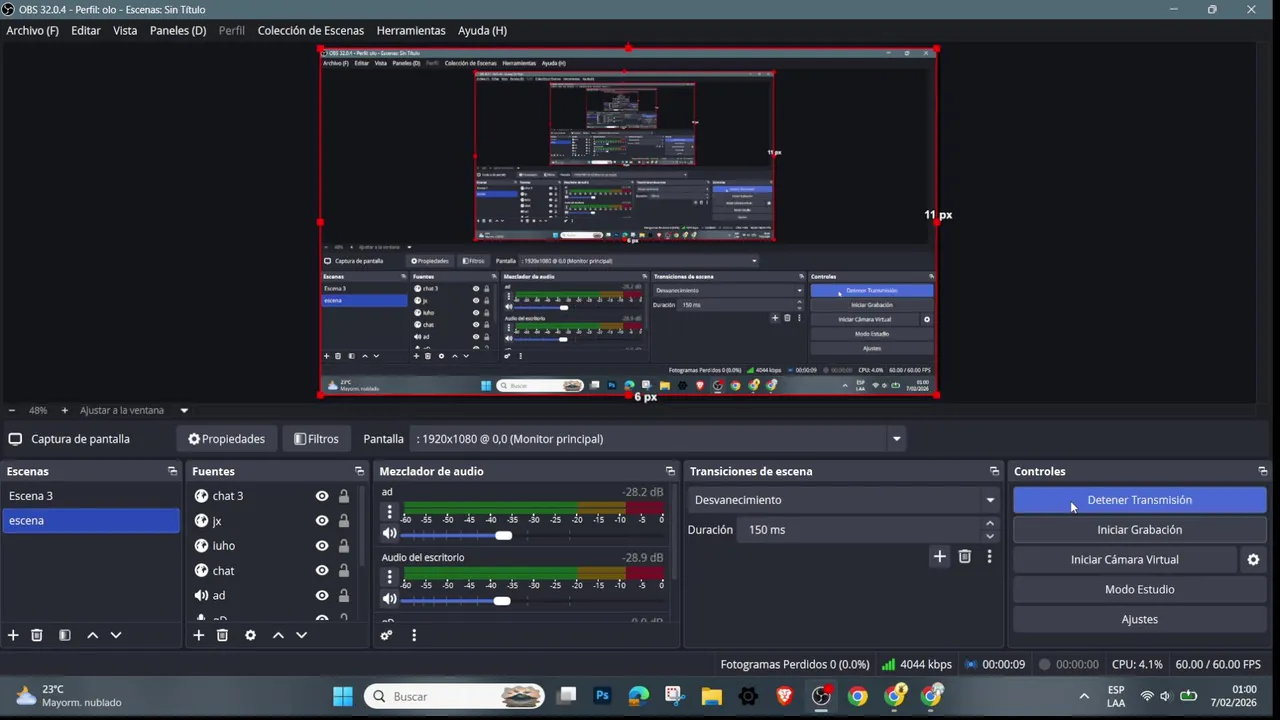Open the source Filtros button

pyautogui.click(x=316, y=439)
